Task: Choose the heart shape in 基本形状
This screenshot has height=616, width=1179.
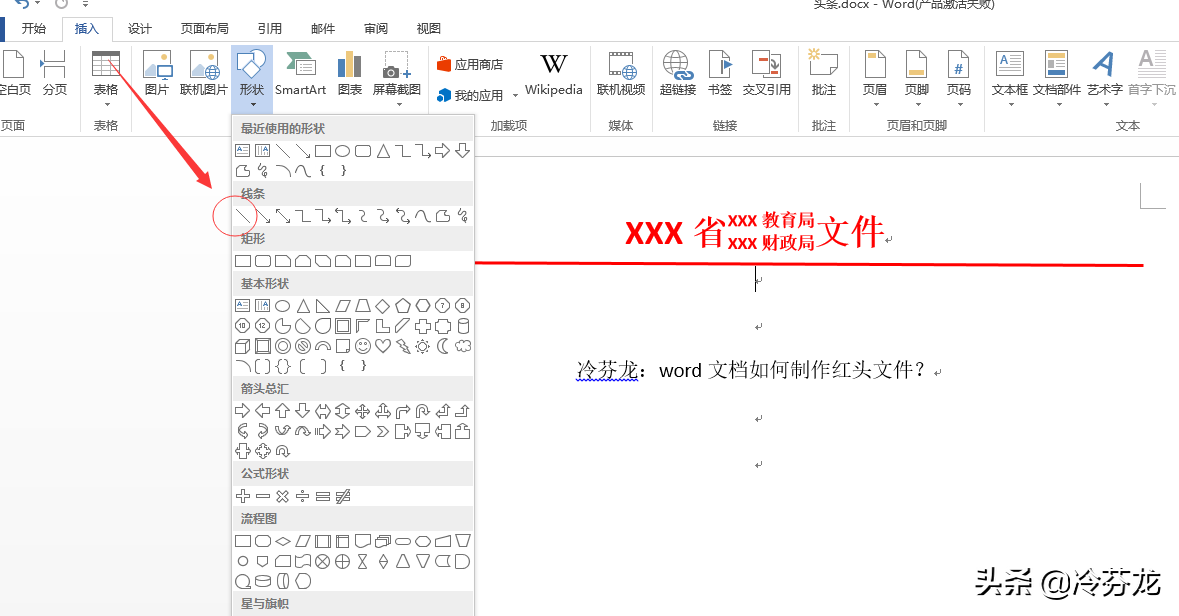Action: point(382,346)
